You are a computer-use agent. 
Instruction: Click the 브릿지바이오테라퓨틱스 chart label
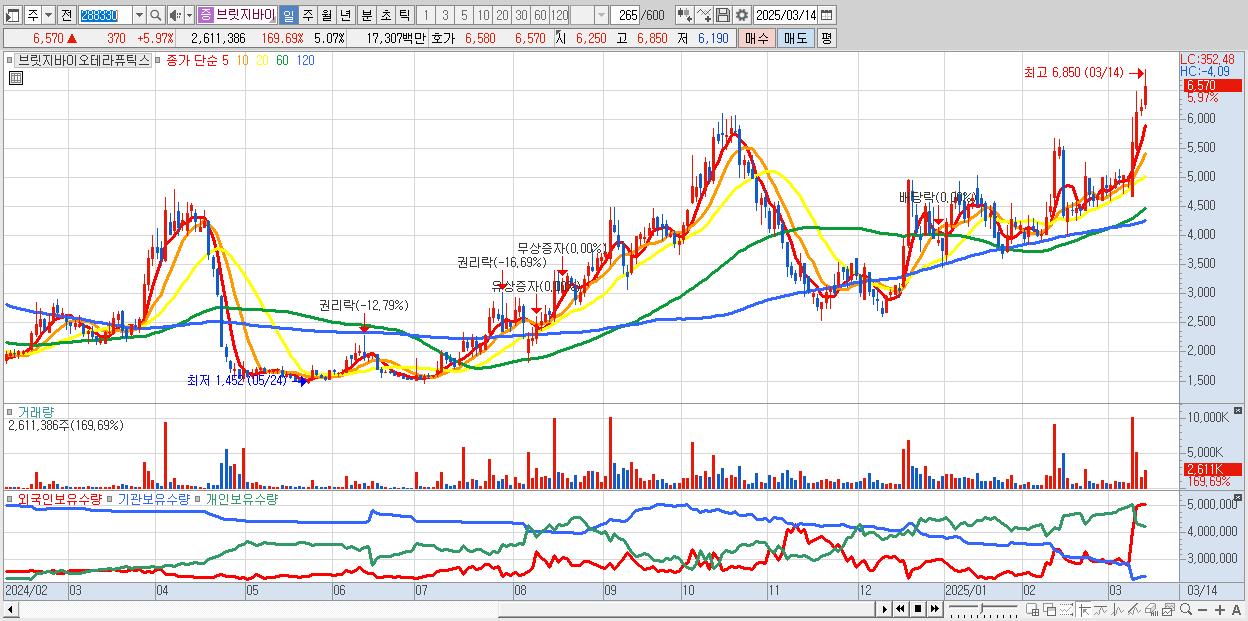84,60
